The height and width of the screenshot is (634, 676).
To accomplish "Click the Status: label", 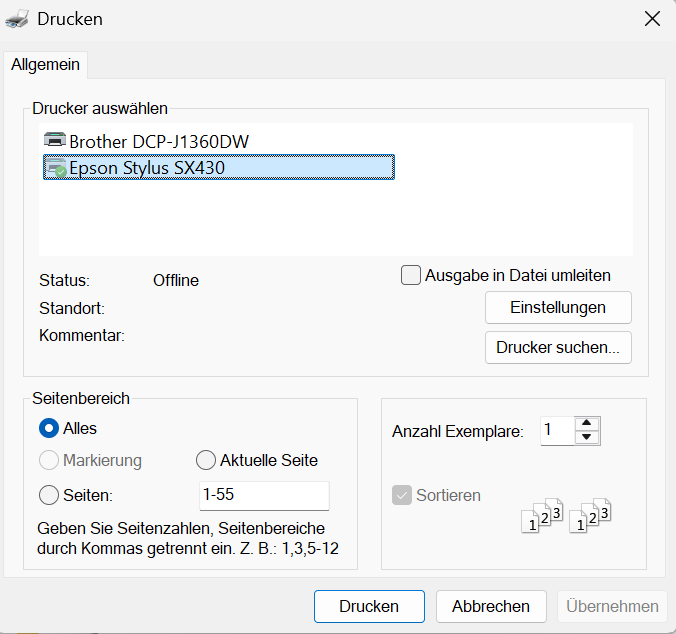I will [65, 281].
